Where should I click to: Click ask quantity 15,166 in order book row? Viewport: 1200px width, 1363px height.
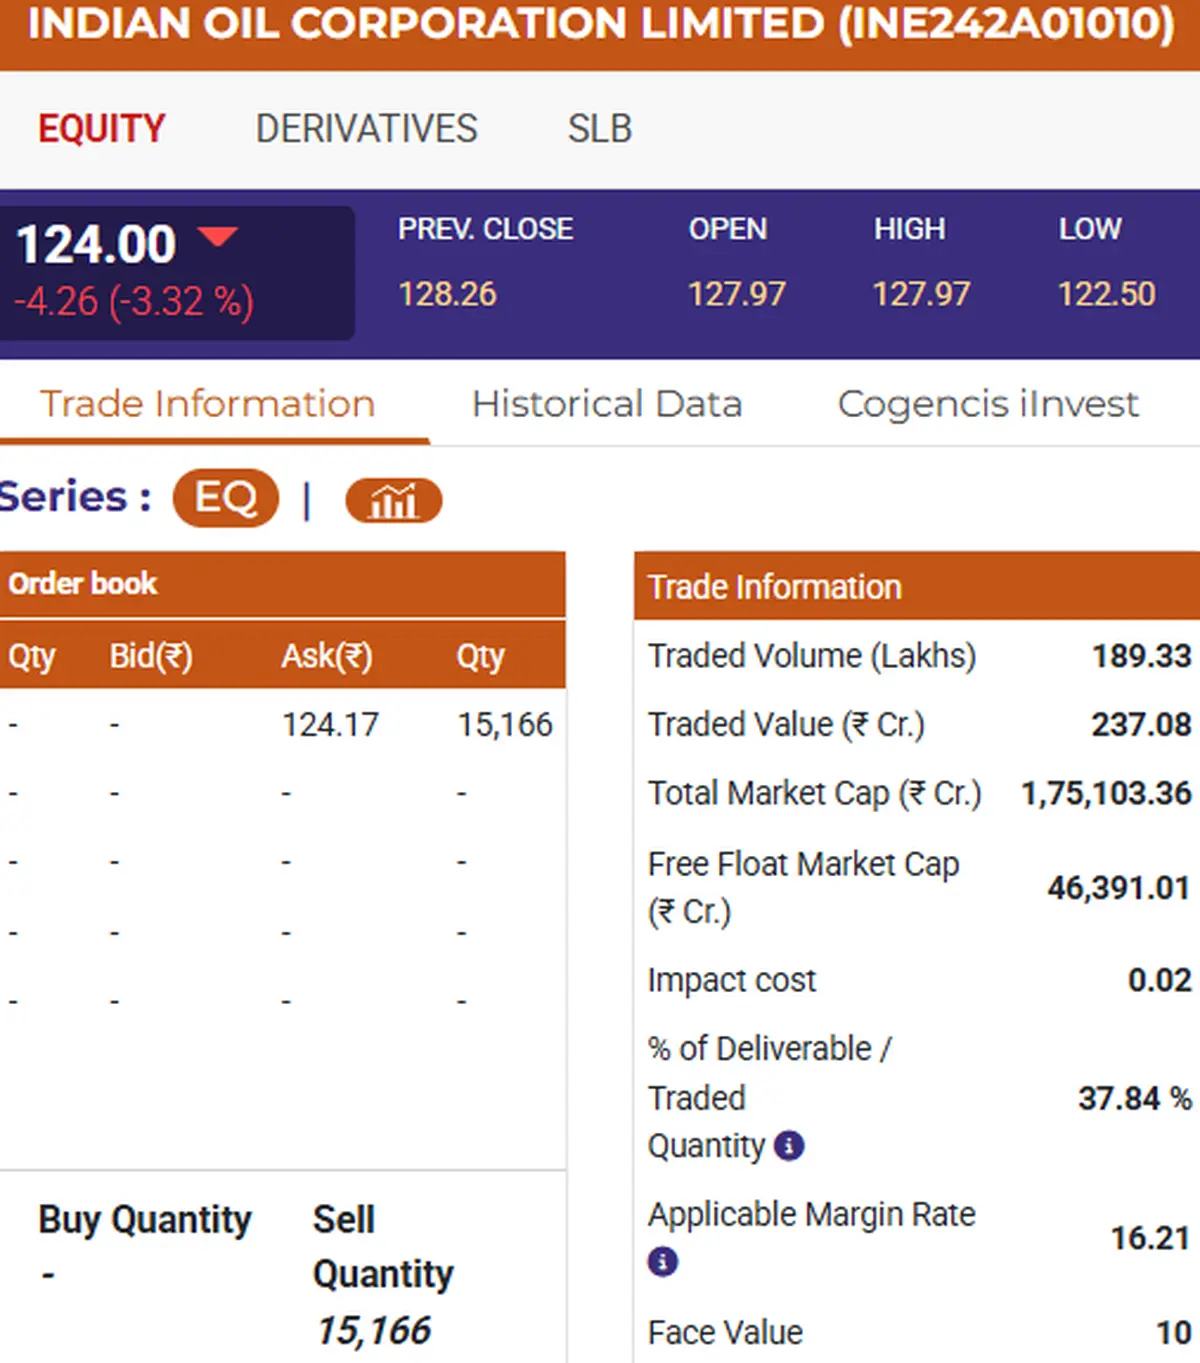pyautogui.click(x=505, y=724)
